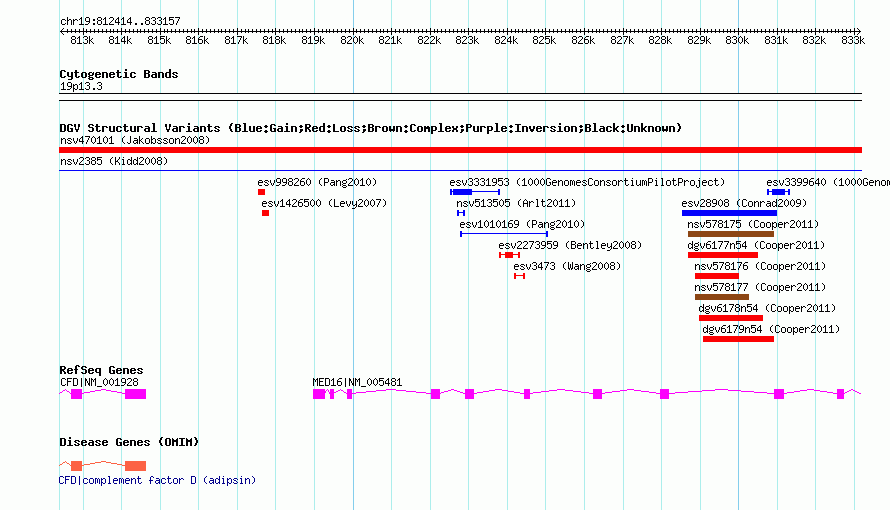890x510 pixels.
Task: Select the dgv6177n54 (Cooper2011) red bar
Action: click(723, 255)
